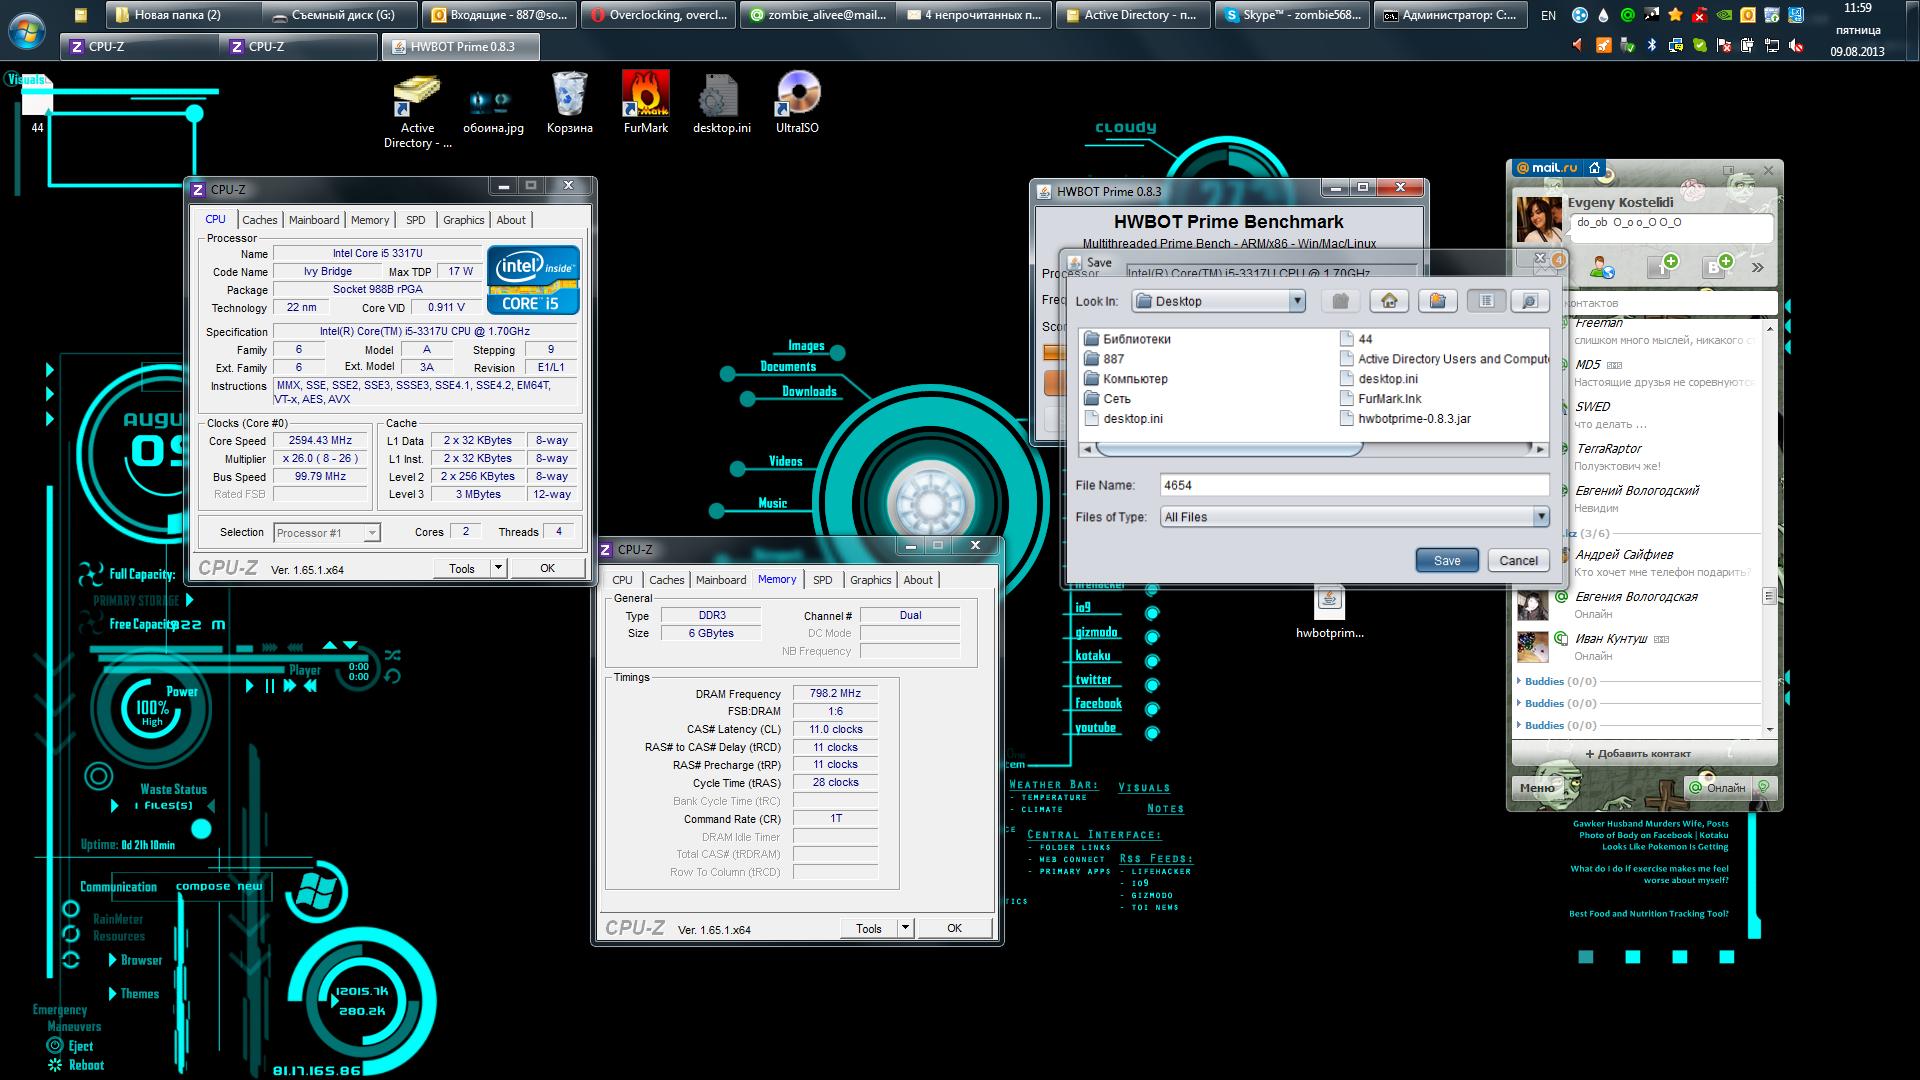This screenshot has width=1920, height=1080.
Task: Click Mail.ru Agent green @ tray icon
Action: coord(1627,15)
